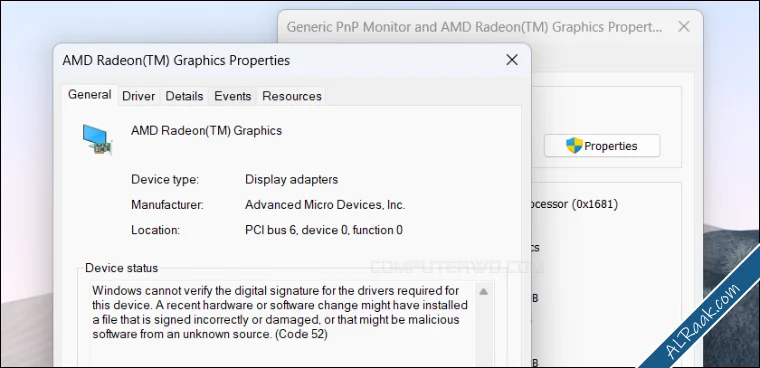760x368 pixels.
Task: Click 'PCI bus 6, device 0, function 0' location
Action: click(x=324, y=230)
